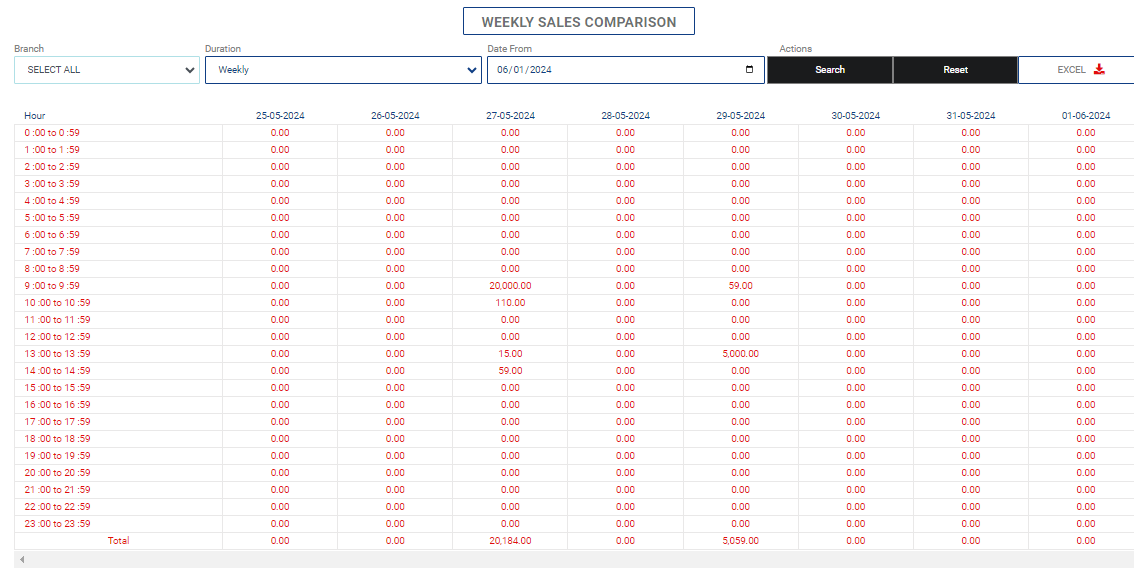This screenshot has height=577, width=1134.
Task: Click the 5,000.00 value under 29-05-2024
Action: coord(741,353)
